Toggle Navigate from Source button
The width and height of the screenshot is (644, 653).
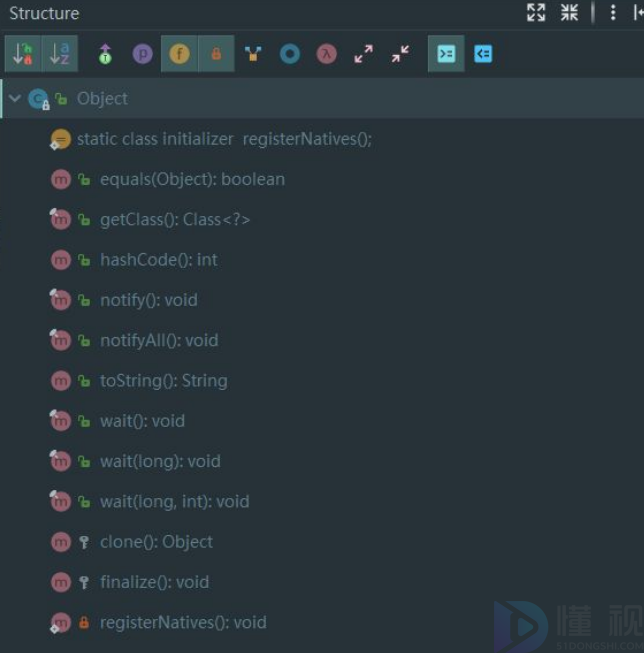coord(483,54)
